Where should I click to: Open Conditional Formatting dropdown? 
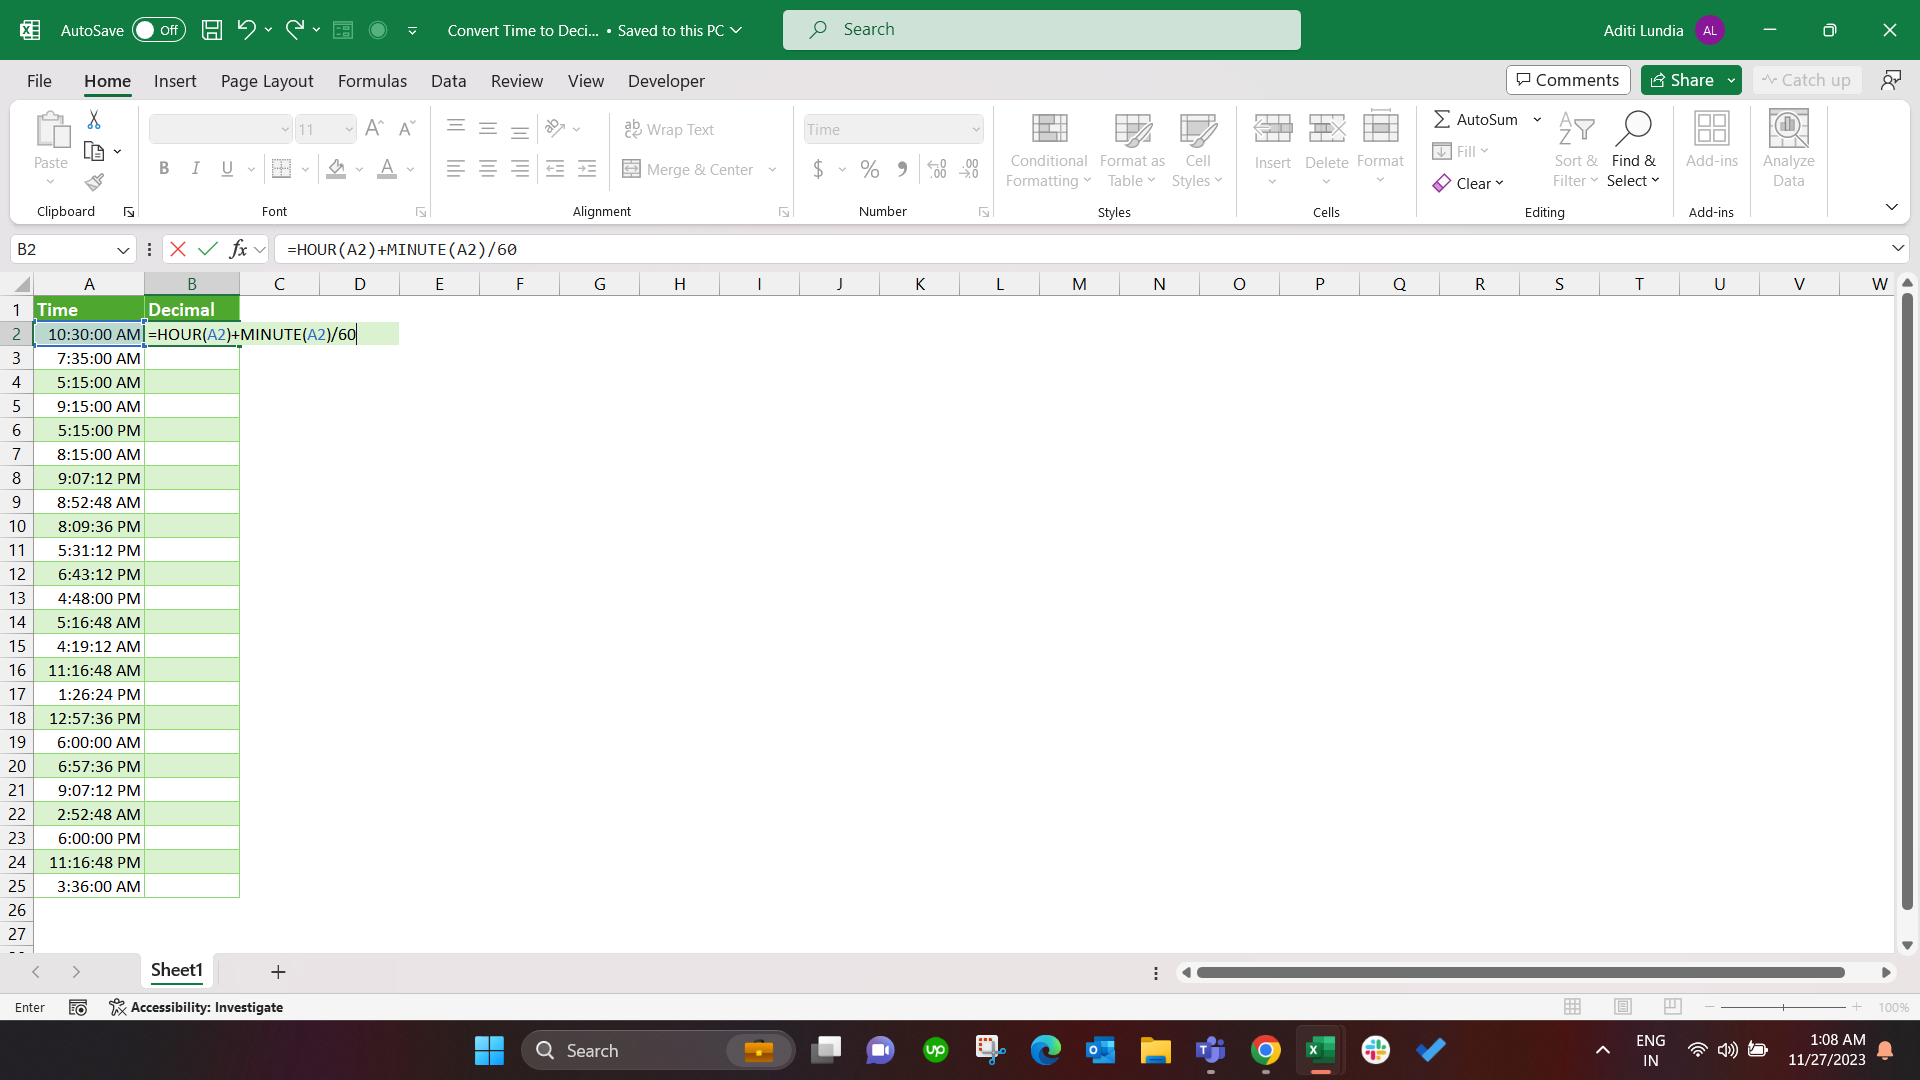(x=1048, y=149)
